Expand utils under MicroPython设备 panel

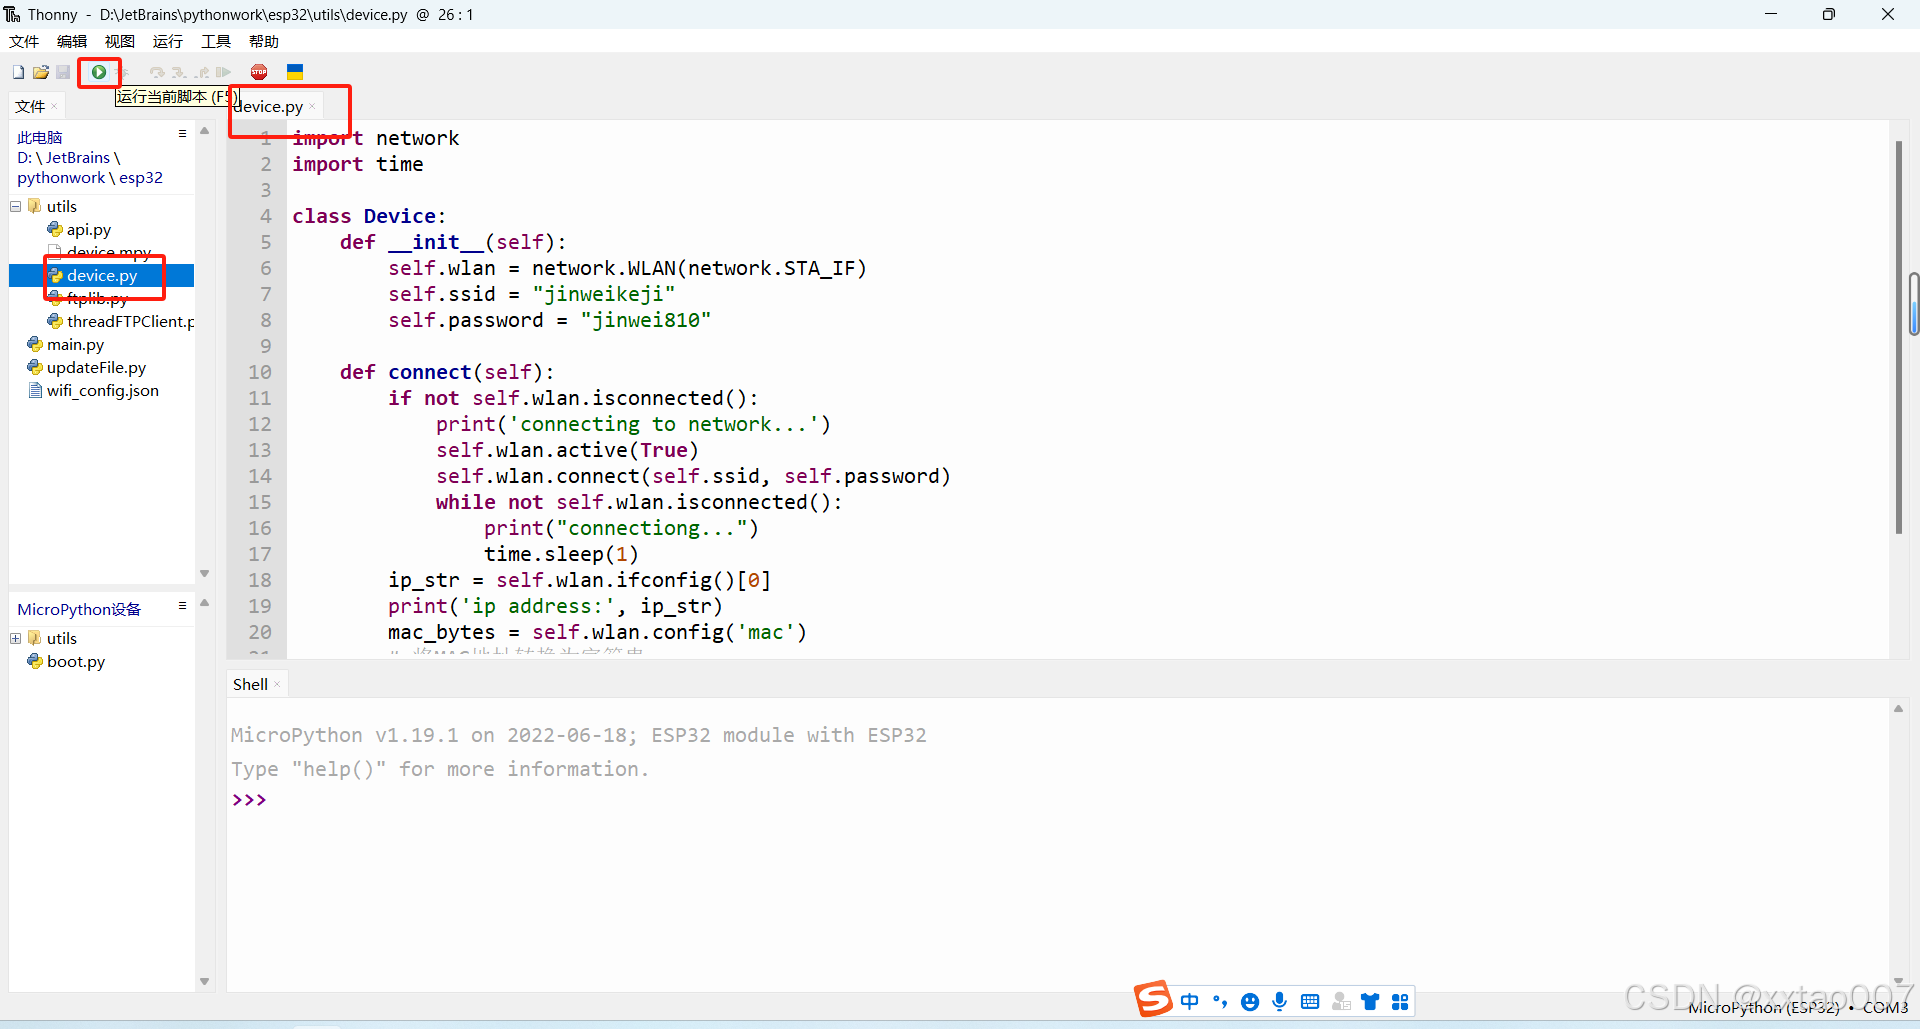(15, 638)
